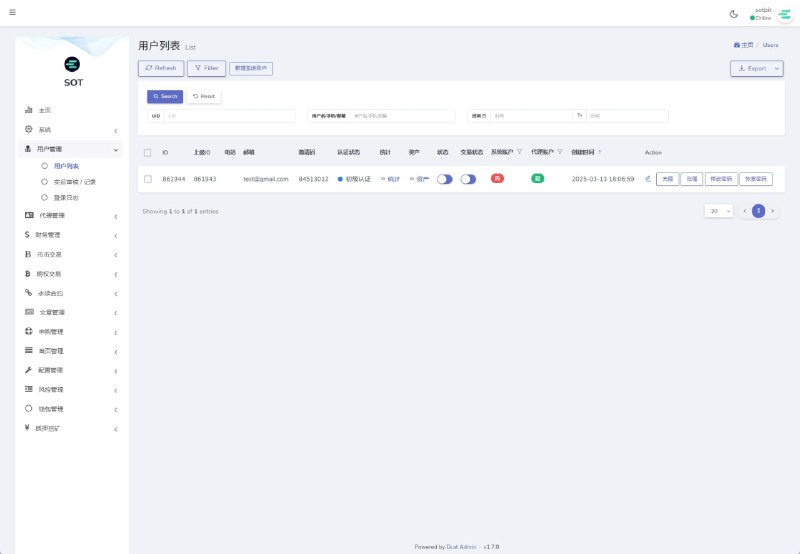Expand the 系统 menu chevron
The height and width of the screenshot is (554, 800).
pos(116,131)
